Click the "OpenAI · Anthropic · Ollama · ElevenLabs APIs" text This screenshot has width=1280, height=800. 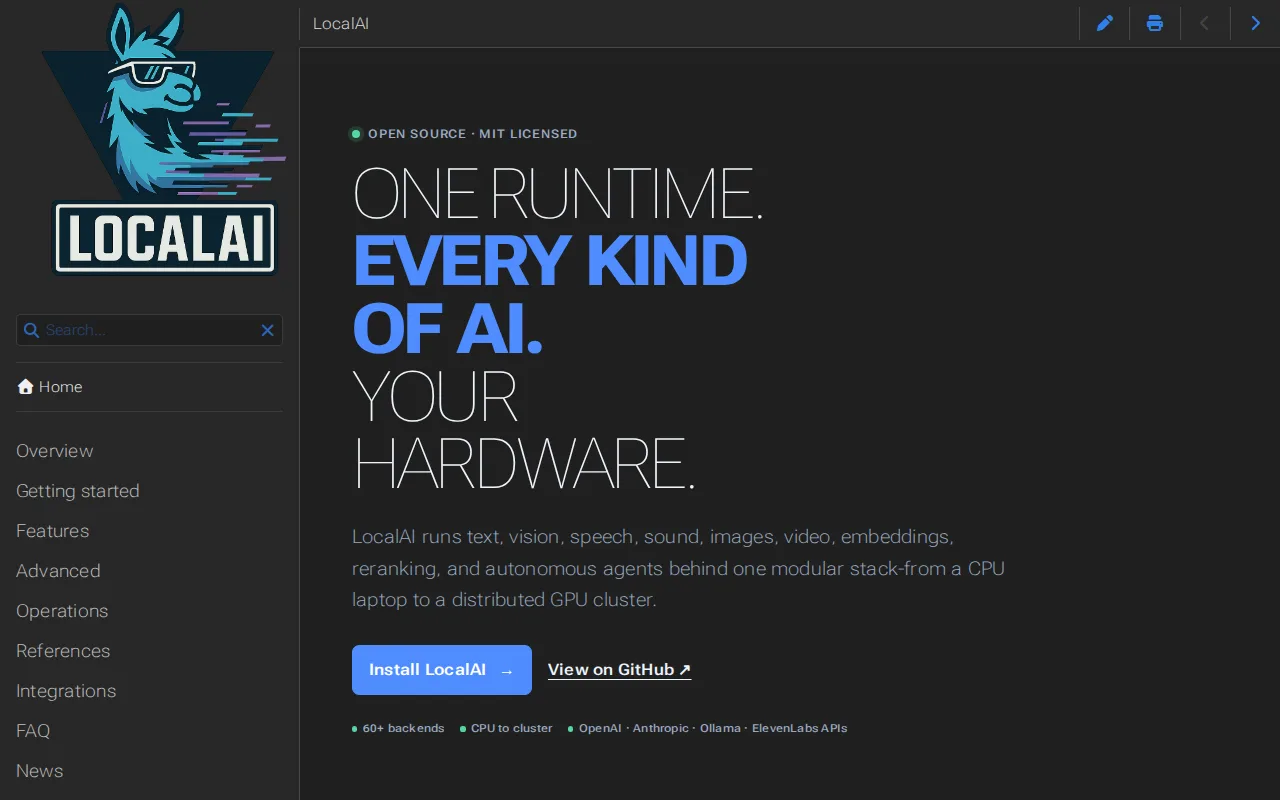[713, 728]
